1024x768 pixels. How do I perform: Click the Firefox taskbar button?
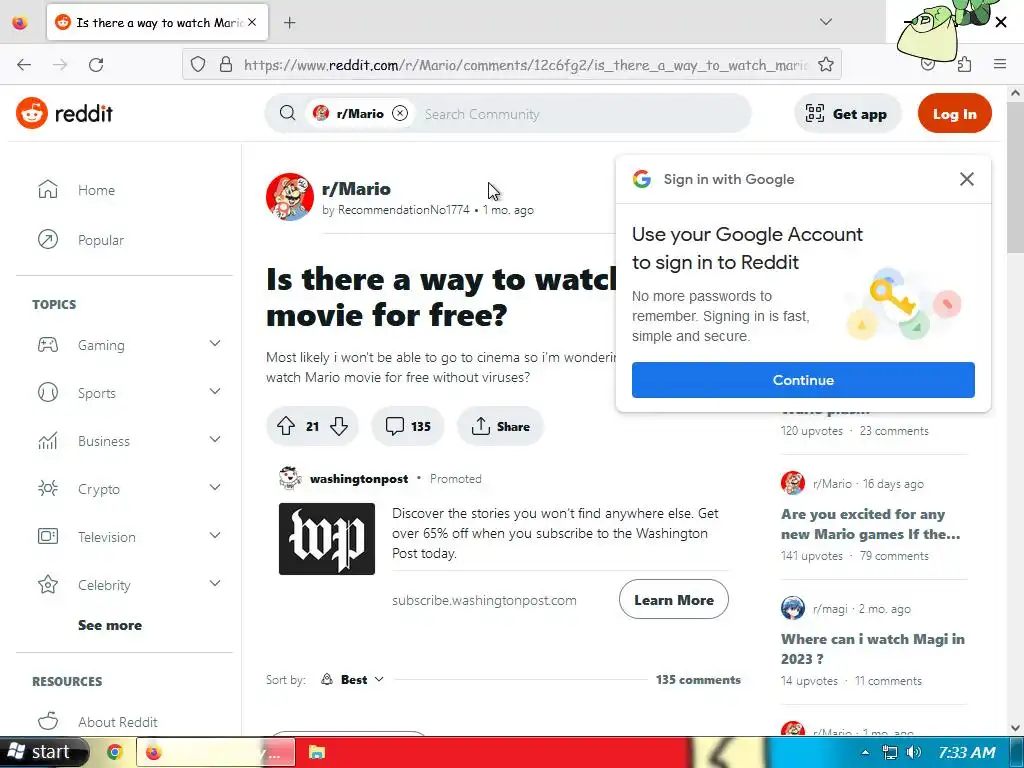[216, 752]
